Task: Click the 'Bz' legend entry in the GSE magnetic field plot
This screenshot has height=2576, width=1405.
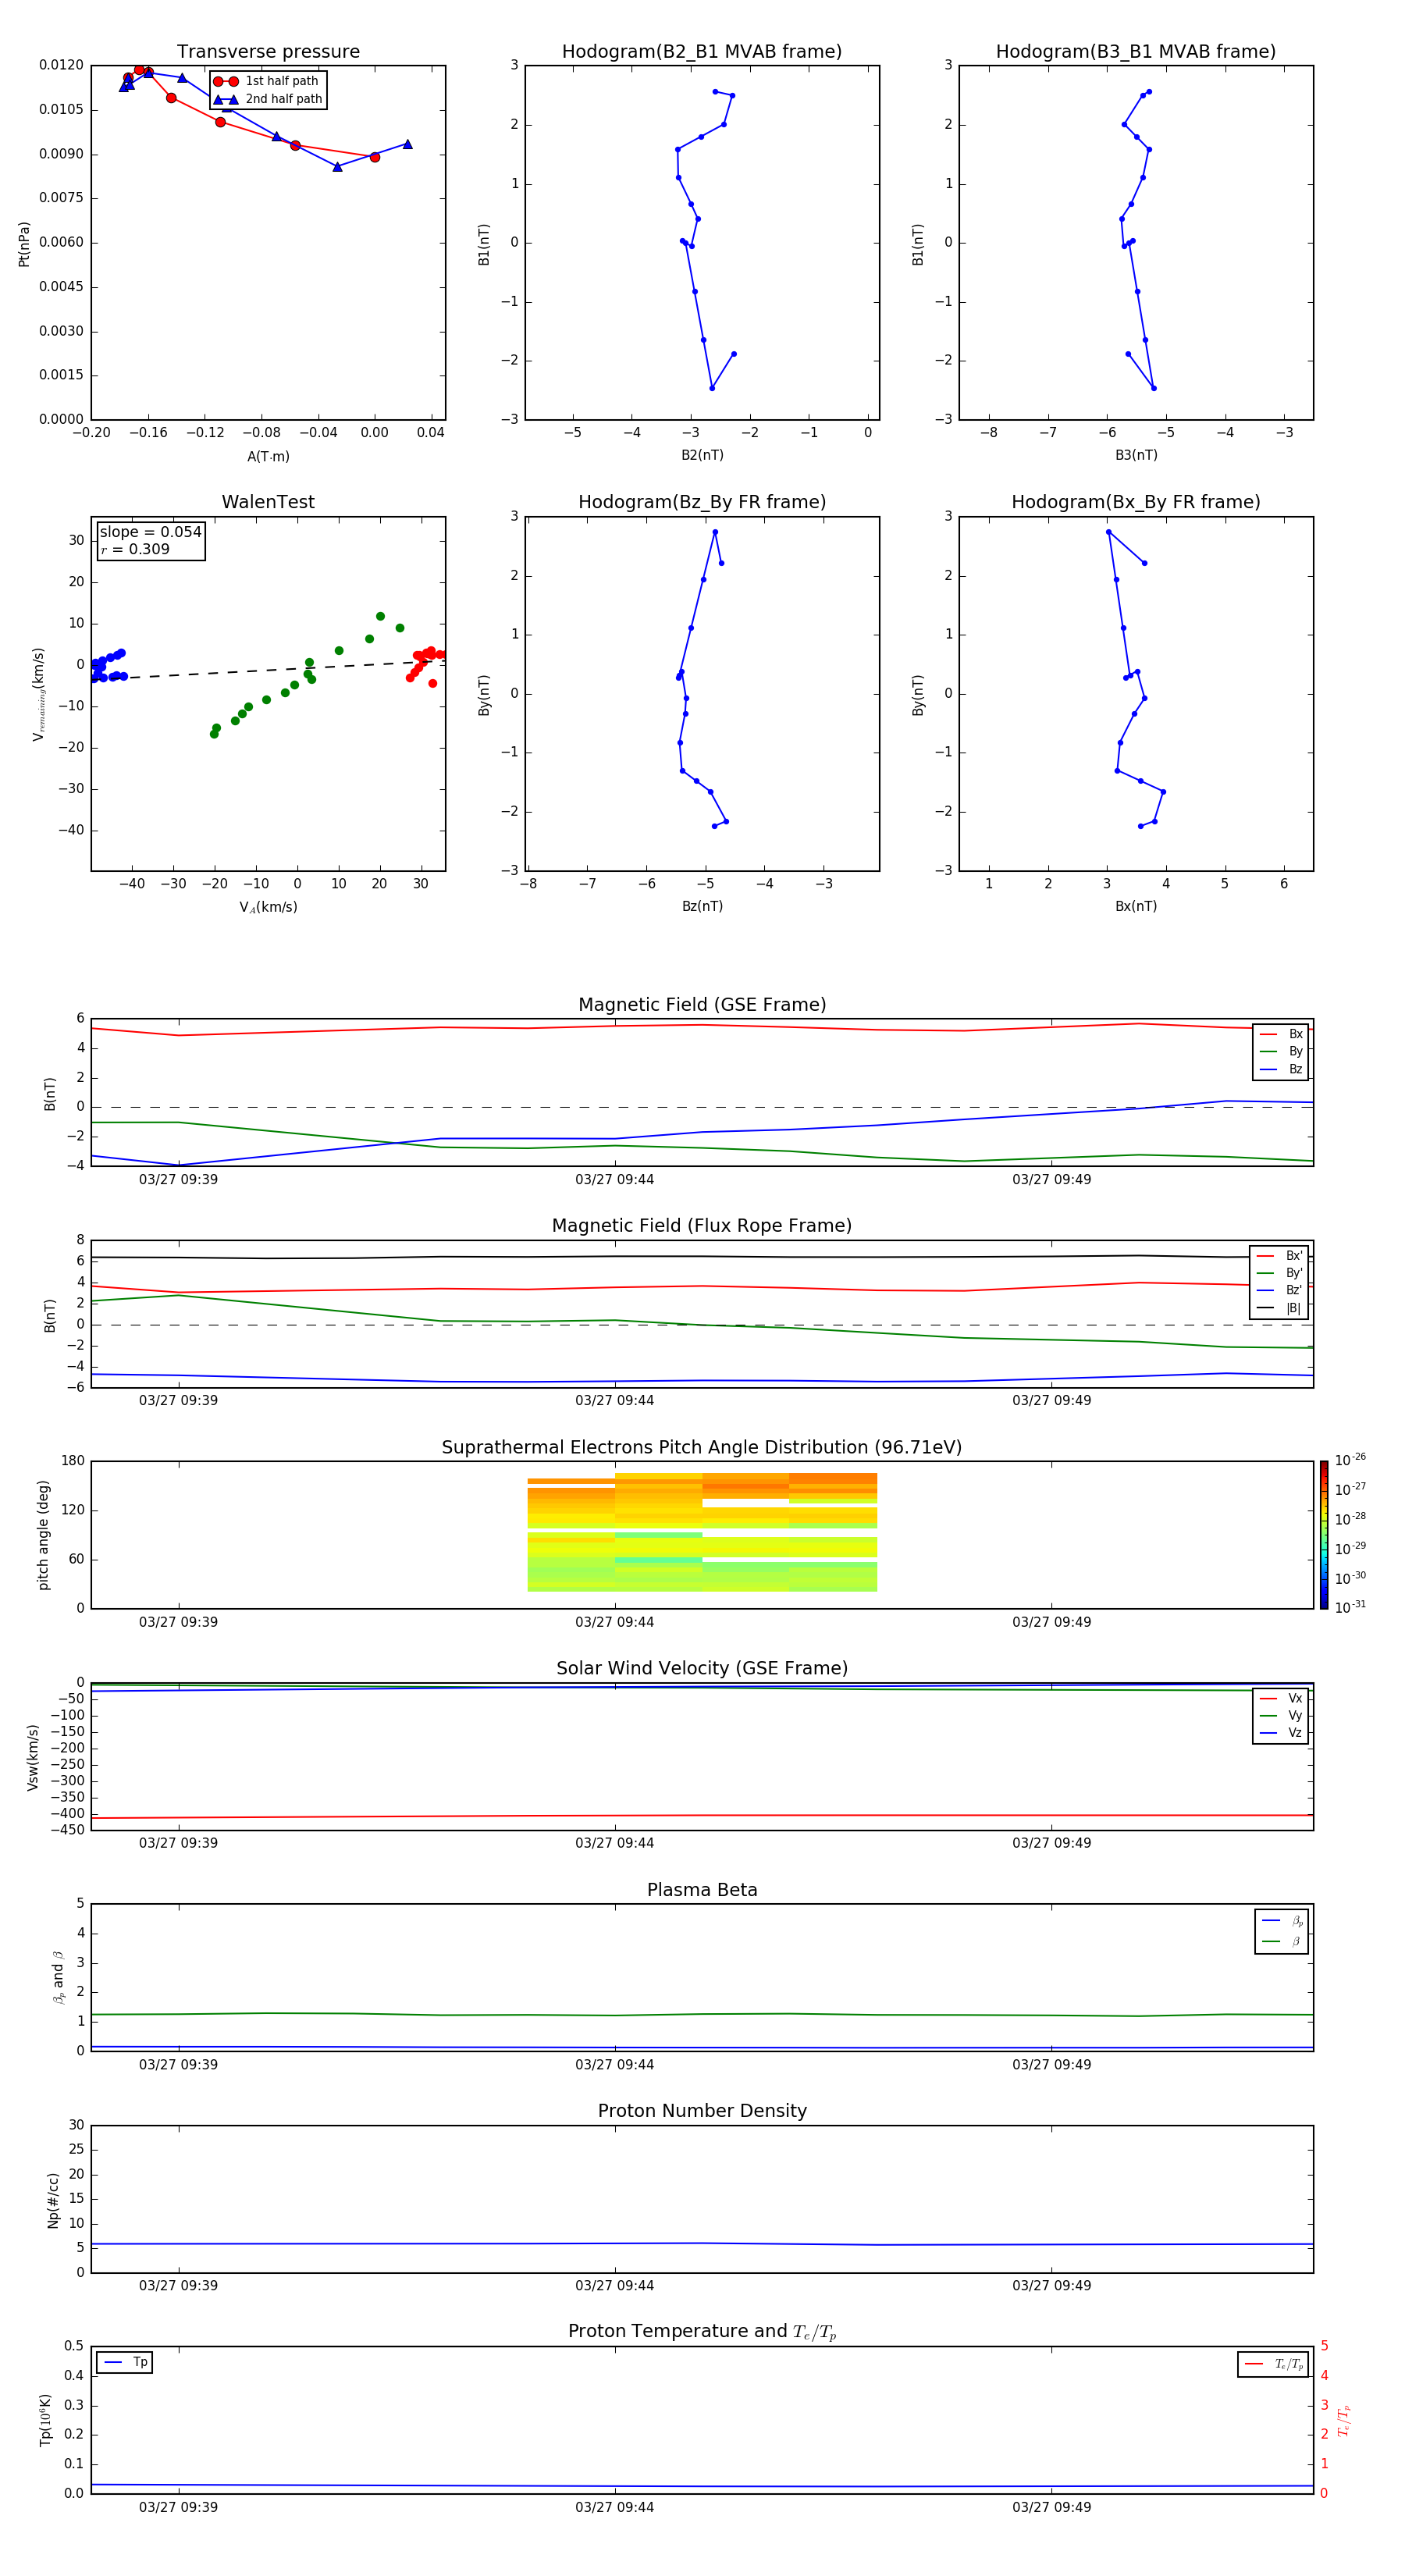Action: pyautogui.click(x=1282, y=1069)
